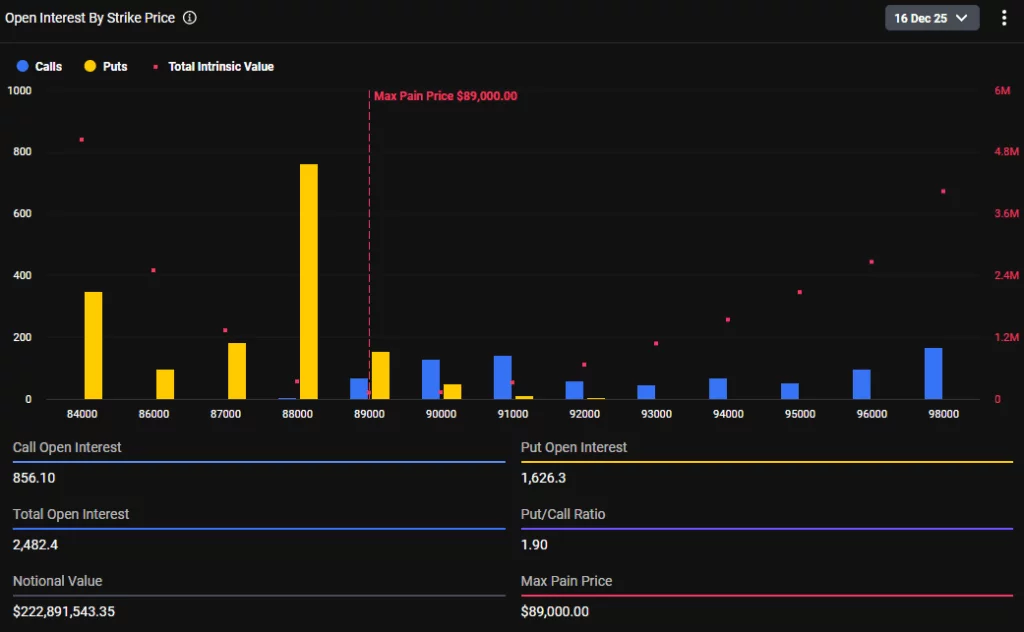Click the yellow put bar at 84000
The width and height of the screenshot is (1024, 632).
tap(93, 345)
